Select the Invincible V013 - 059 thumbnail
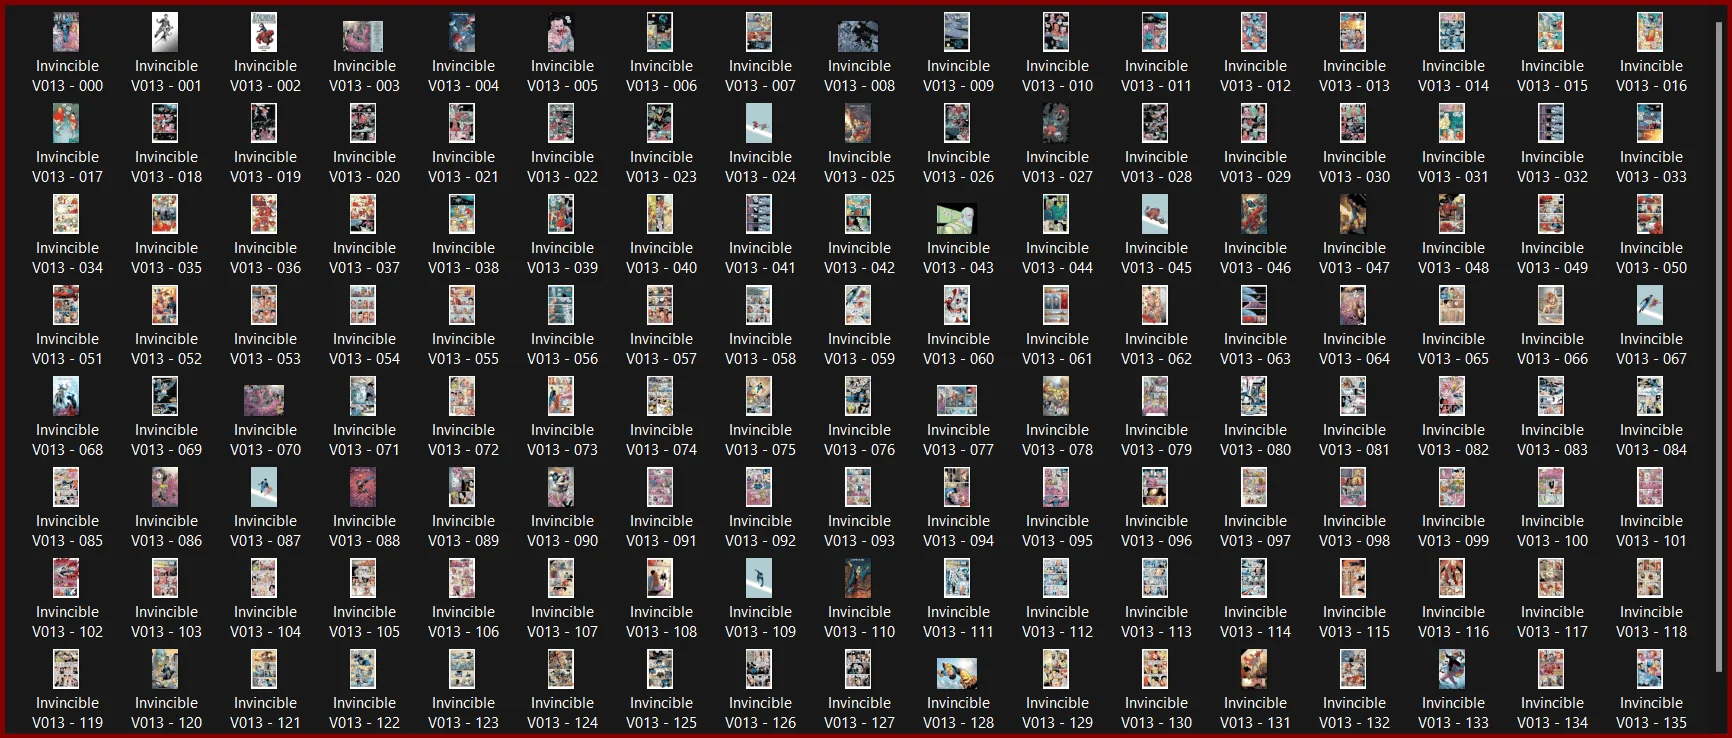 coord(858,305)
